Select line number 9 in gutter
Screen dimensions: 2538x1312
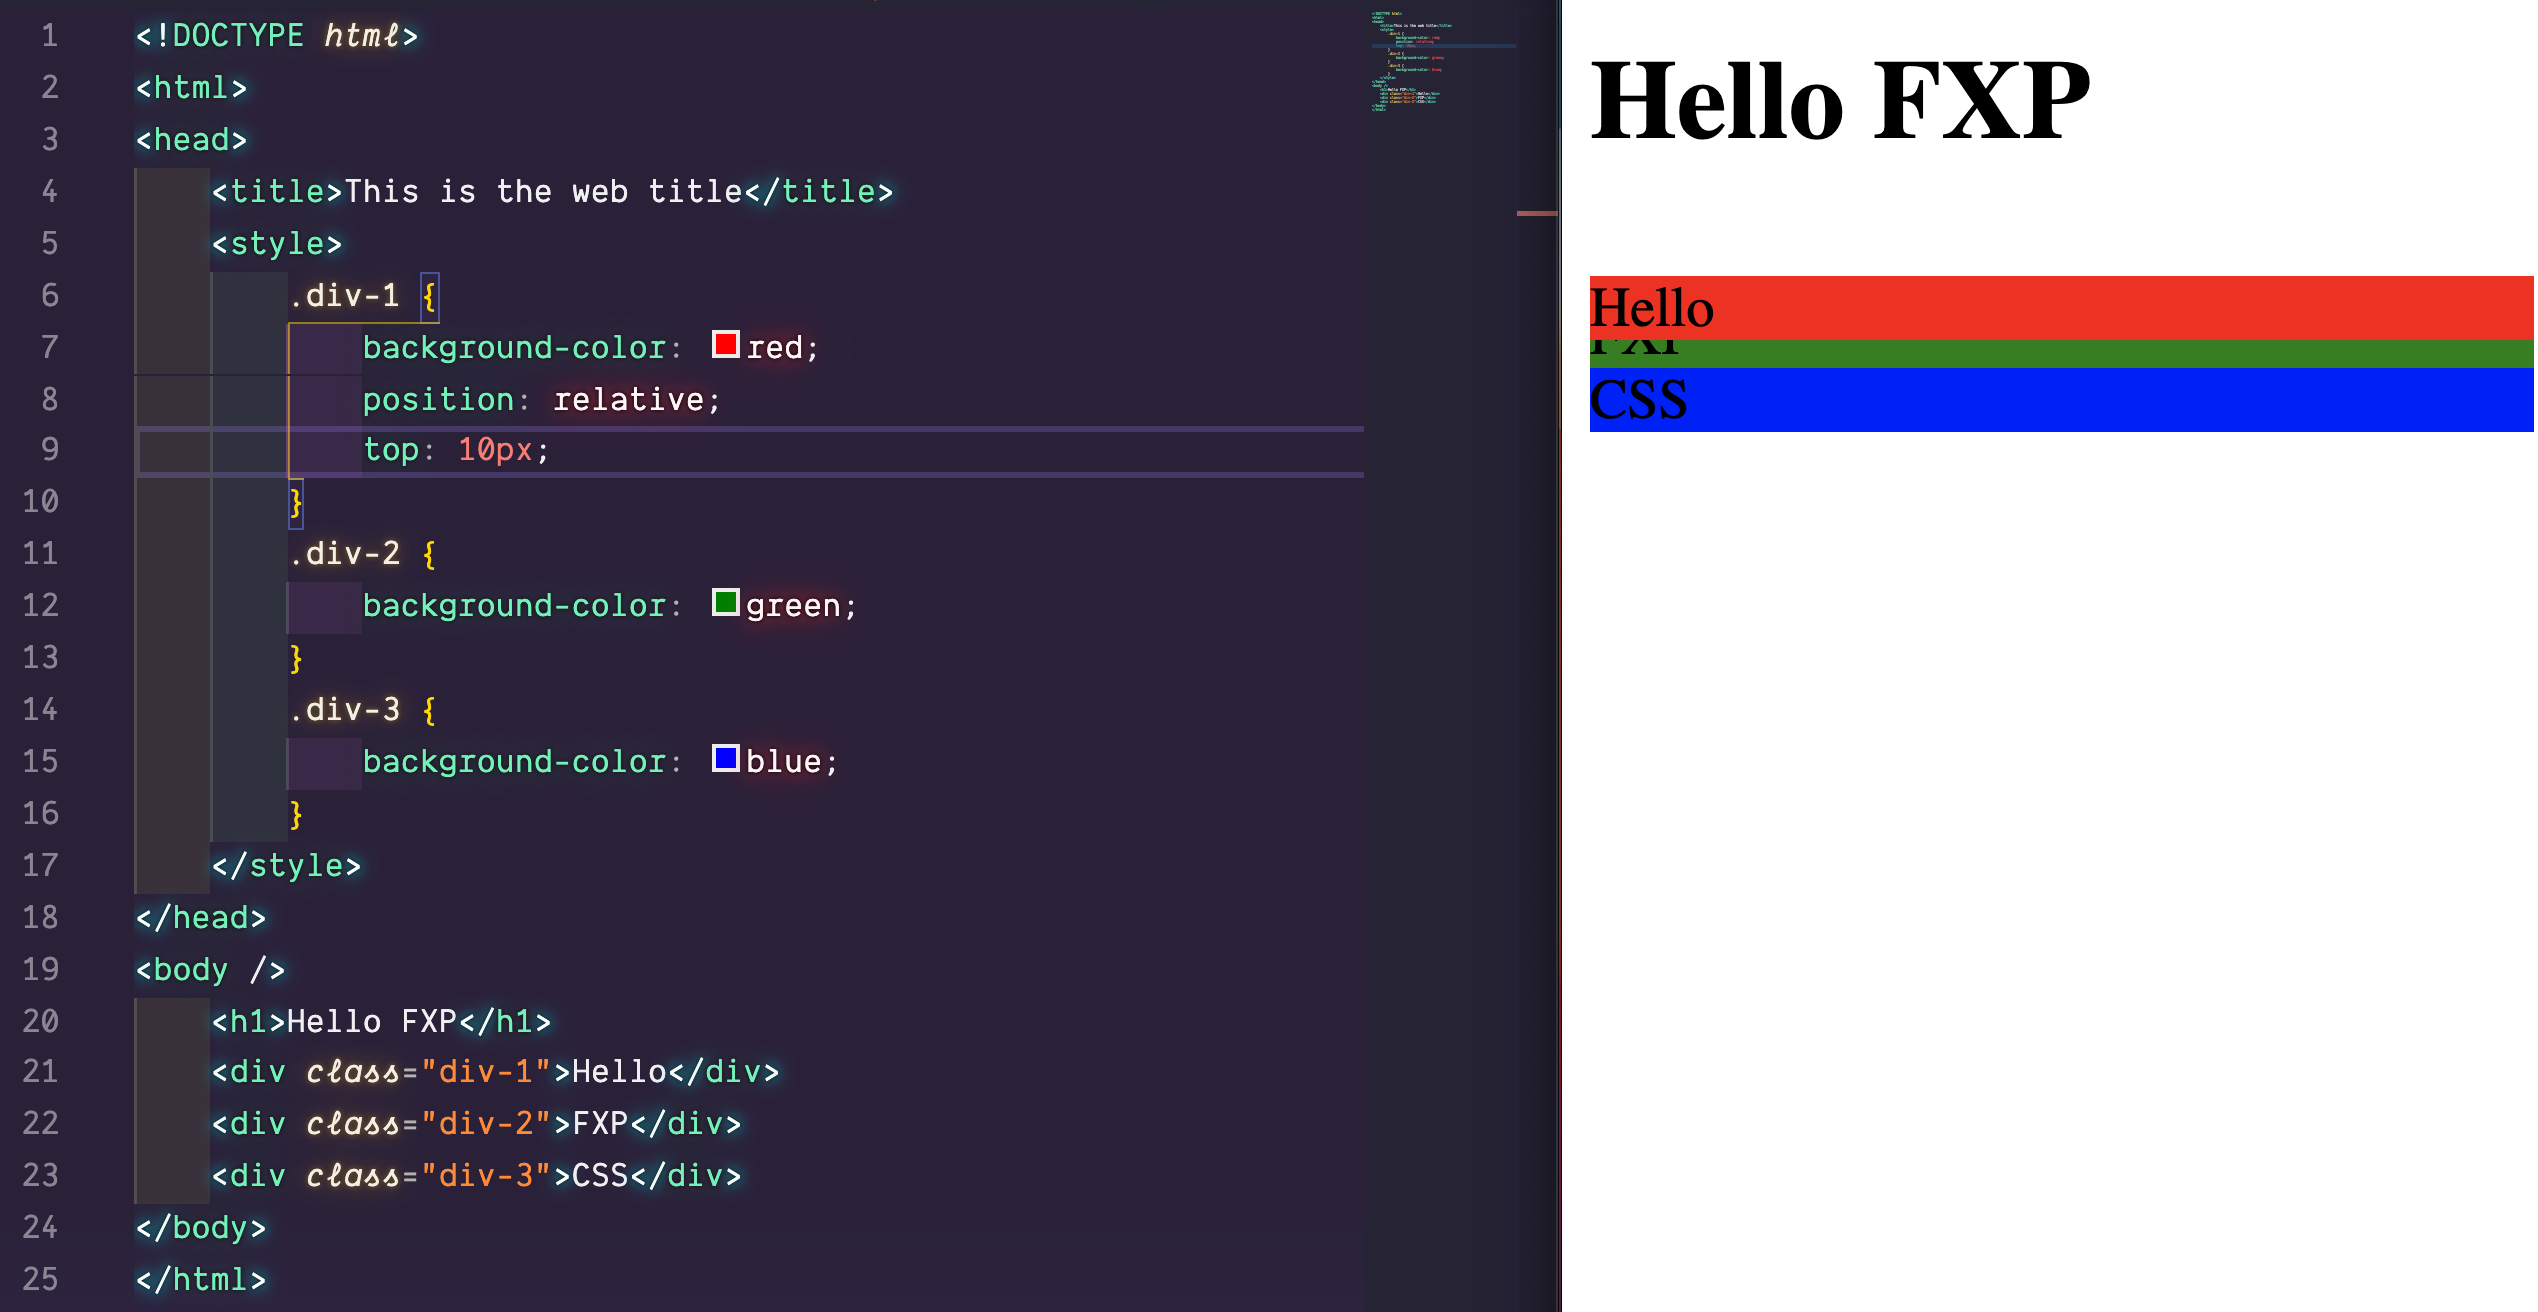tap(49, 449)
